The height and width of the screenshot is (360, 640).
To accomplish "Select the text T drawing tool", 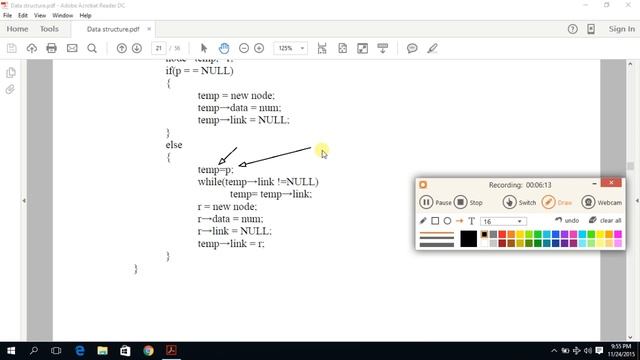I will pyautogui.click(x=471, y=221).
